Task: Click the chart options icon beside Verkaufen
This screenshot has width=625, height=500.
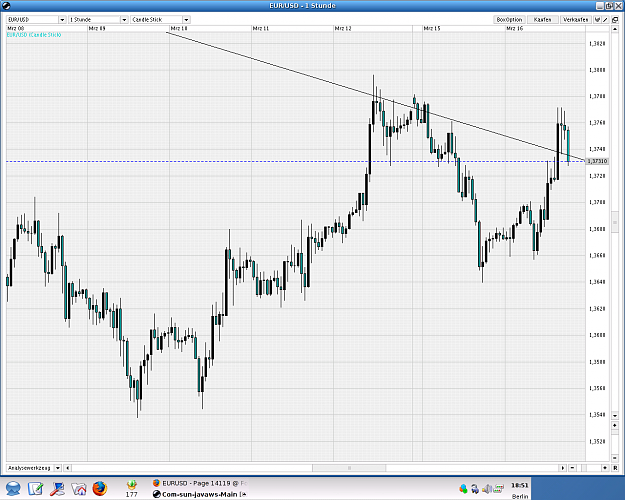Action: [597, 20]
